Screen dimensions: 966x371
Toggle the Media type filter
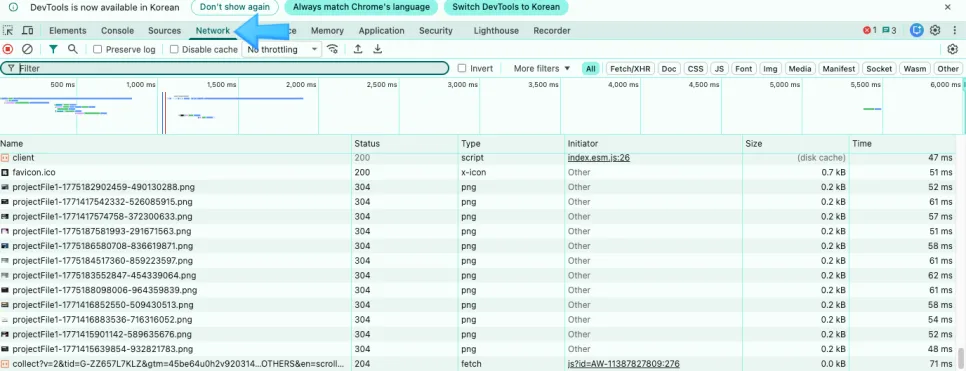(800, 68)
